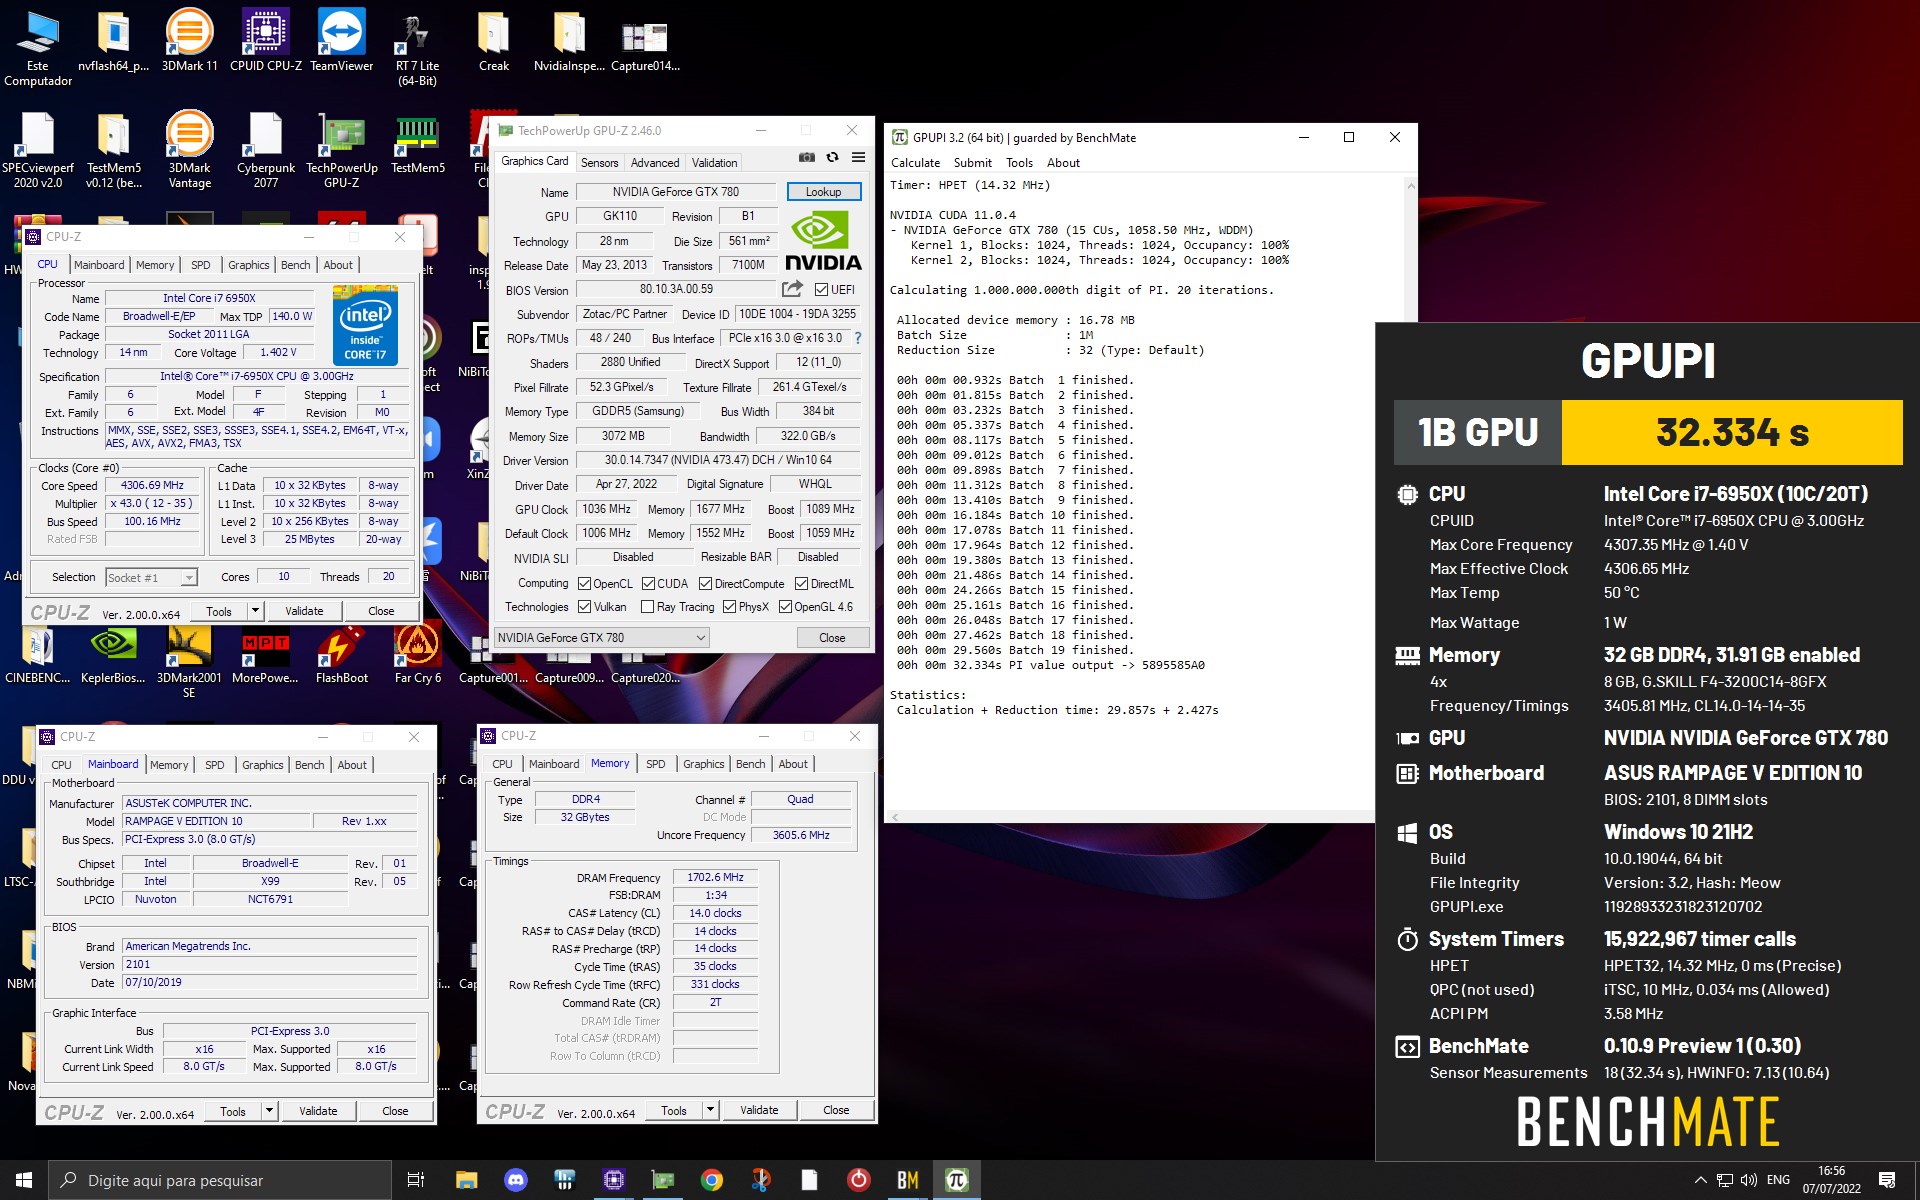Open the Creak folder on the desktop
The image size is (1920, 1200).
point(493,40)
